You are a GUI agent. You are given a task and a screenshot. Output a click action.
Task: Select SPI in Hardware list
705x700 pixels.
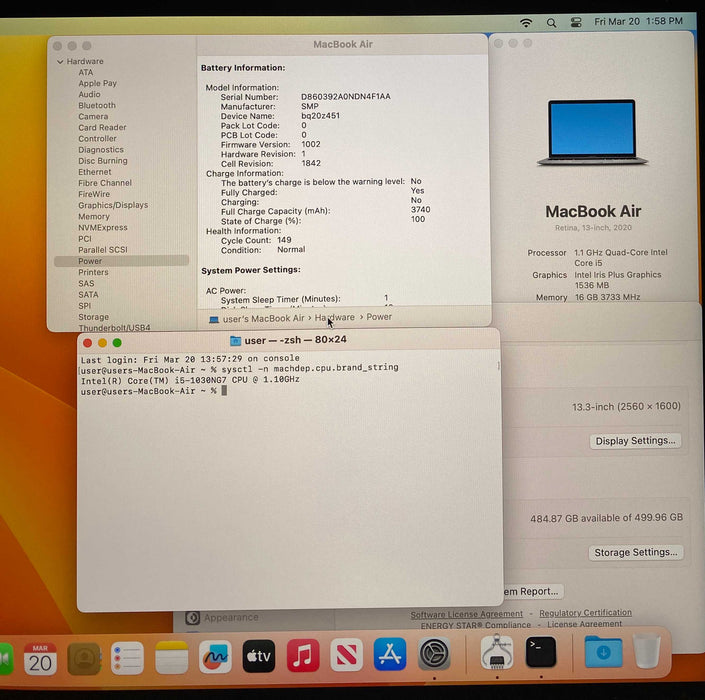[x=85, y=306]
